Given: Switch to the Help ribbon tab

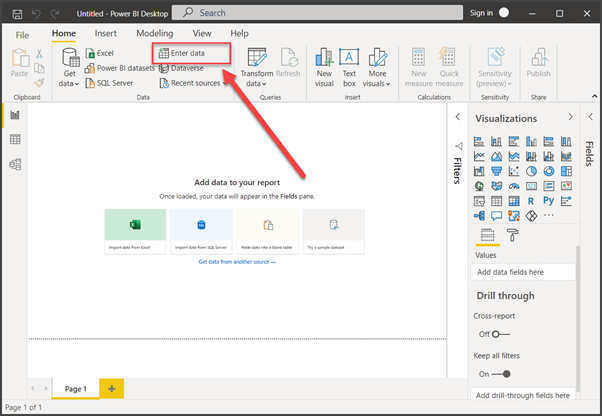Looking at the screenshot, I should point(239,33).
